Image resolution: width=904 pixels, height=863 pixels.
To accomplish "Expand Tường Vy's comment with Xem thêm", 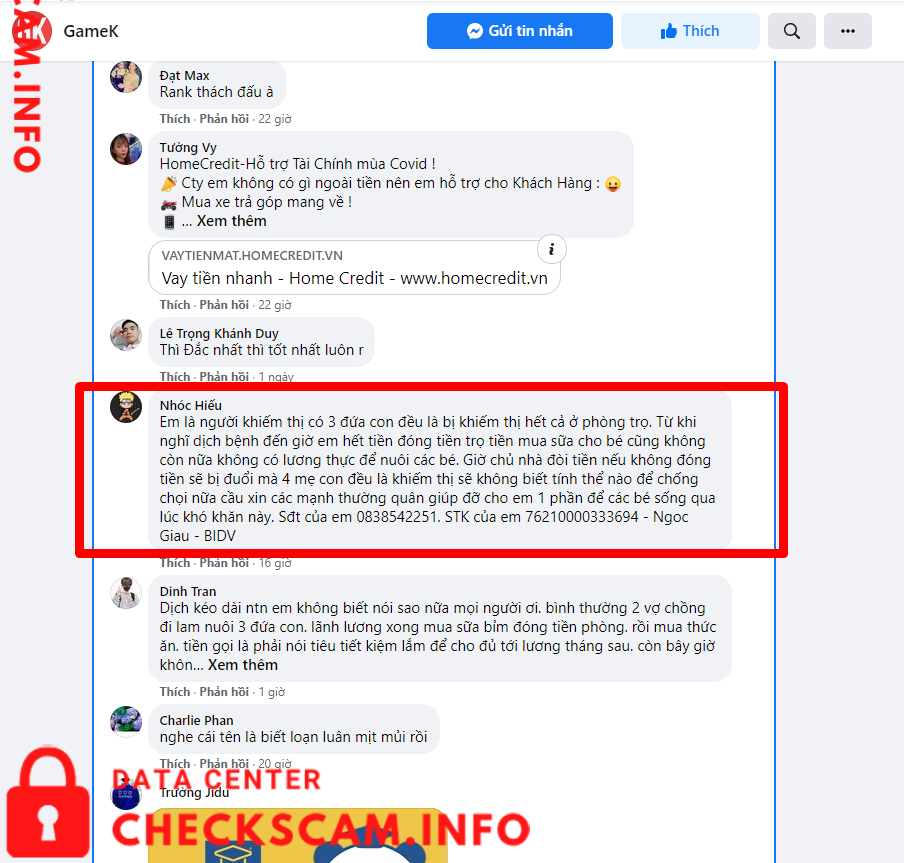I will (231, 221).
